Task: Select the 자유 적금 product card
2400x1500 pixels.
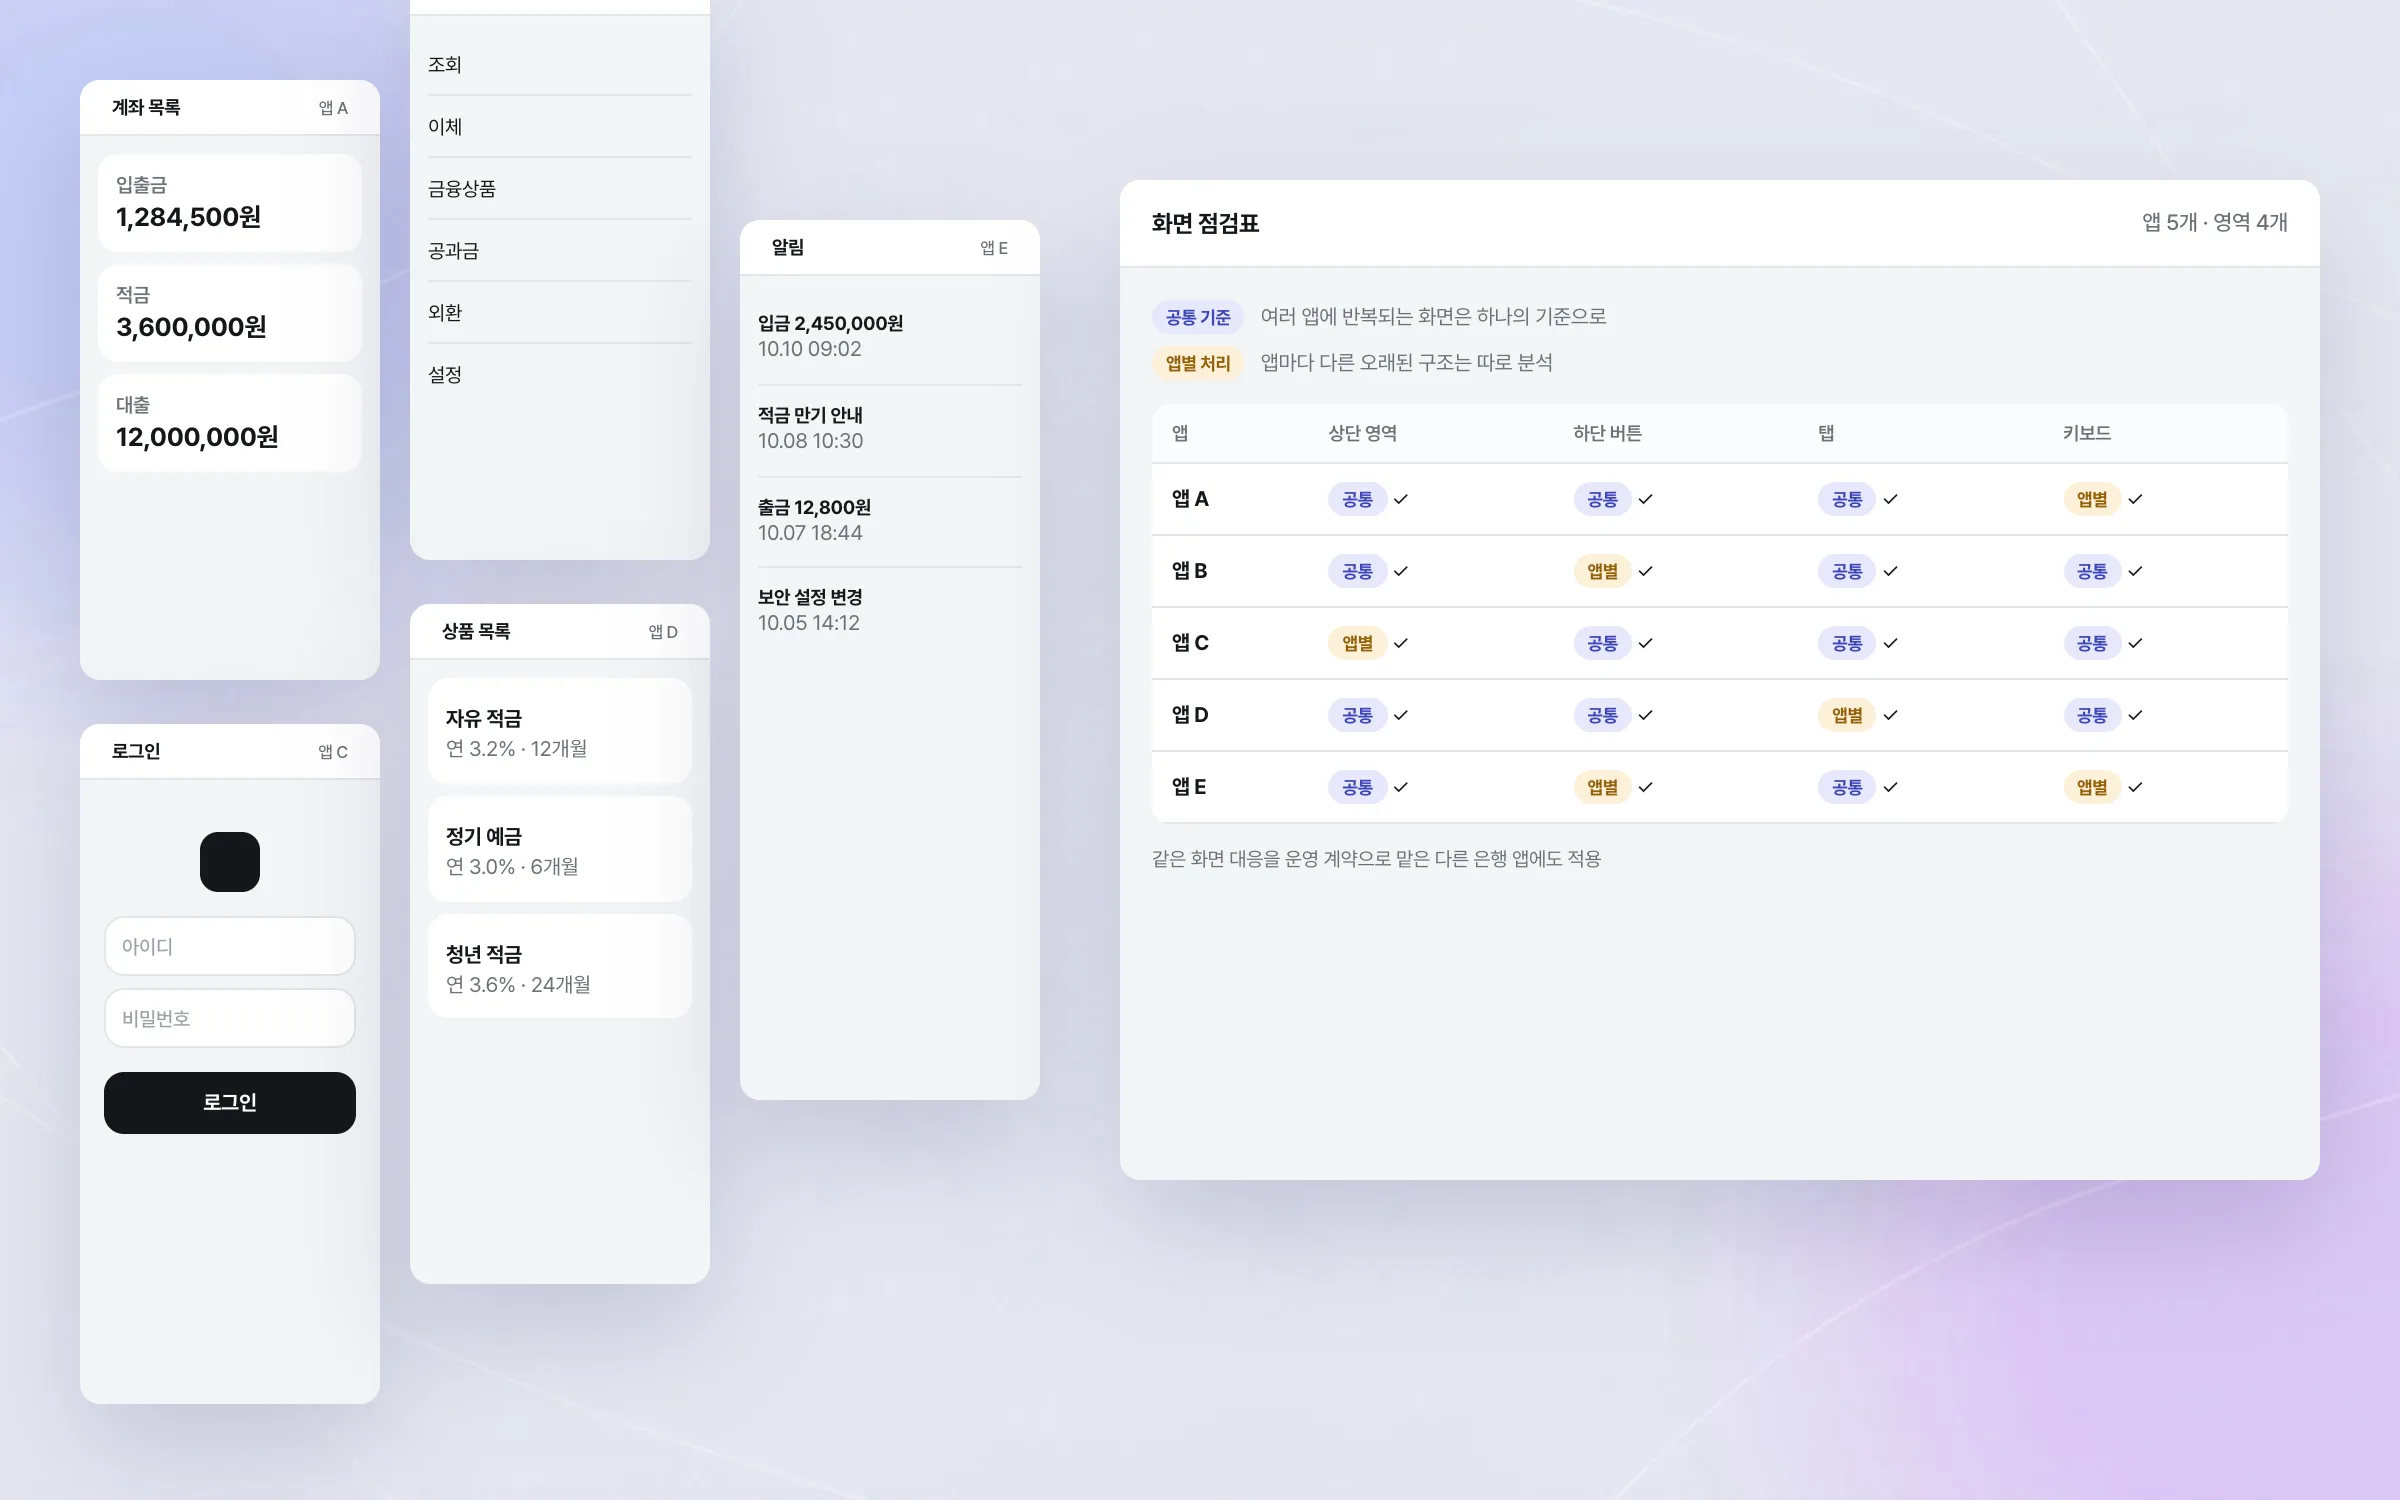Action: 560,732
